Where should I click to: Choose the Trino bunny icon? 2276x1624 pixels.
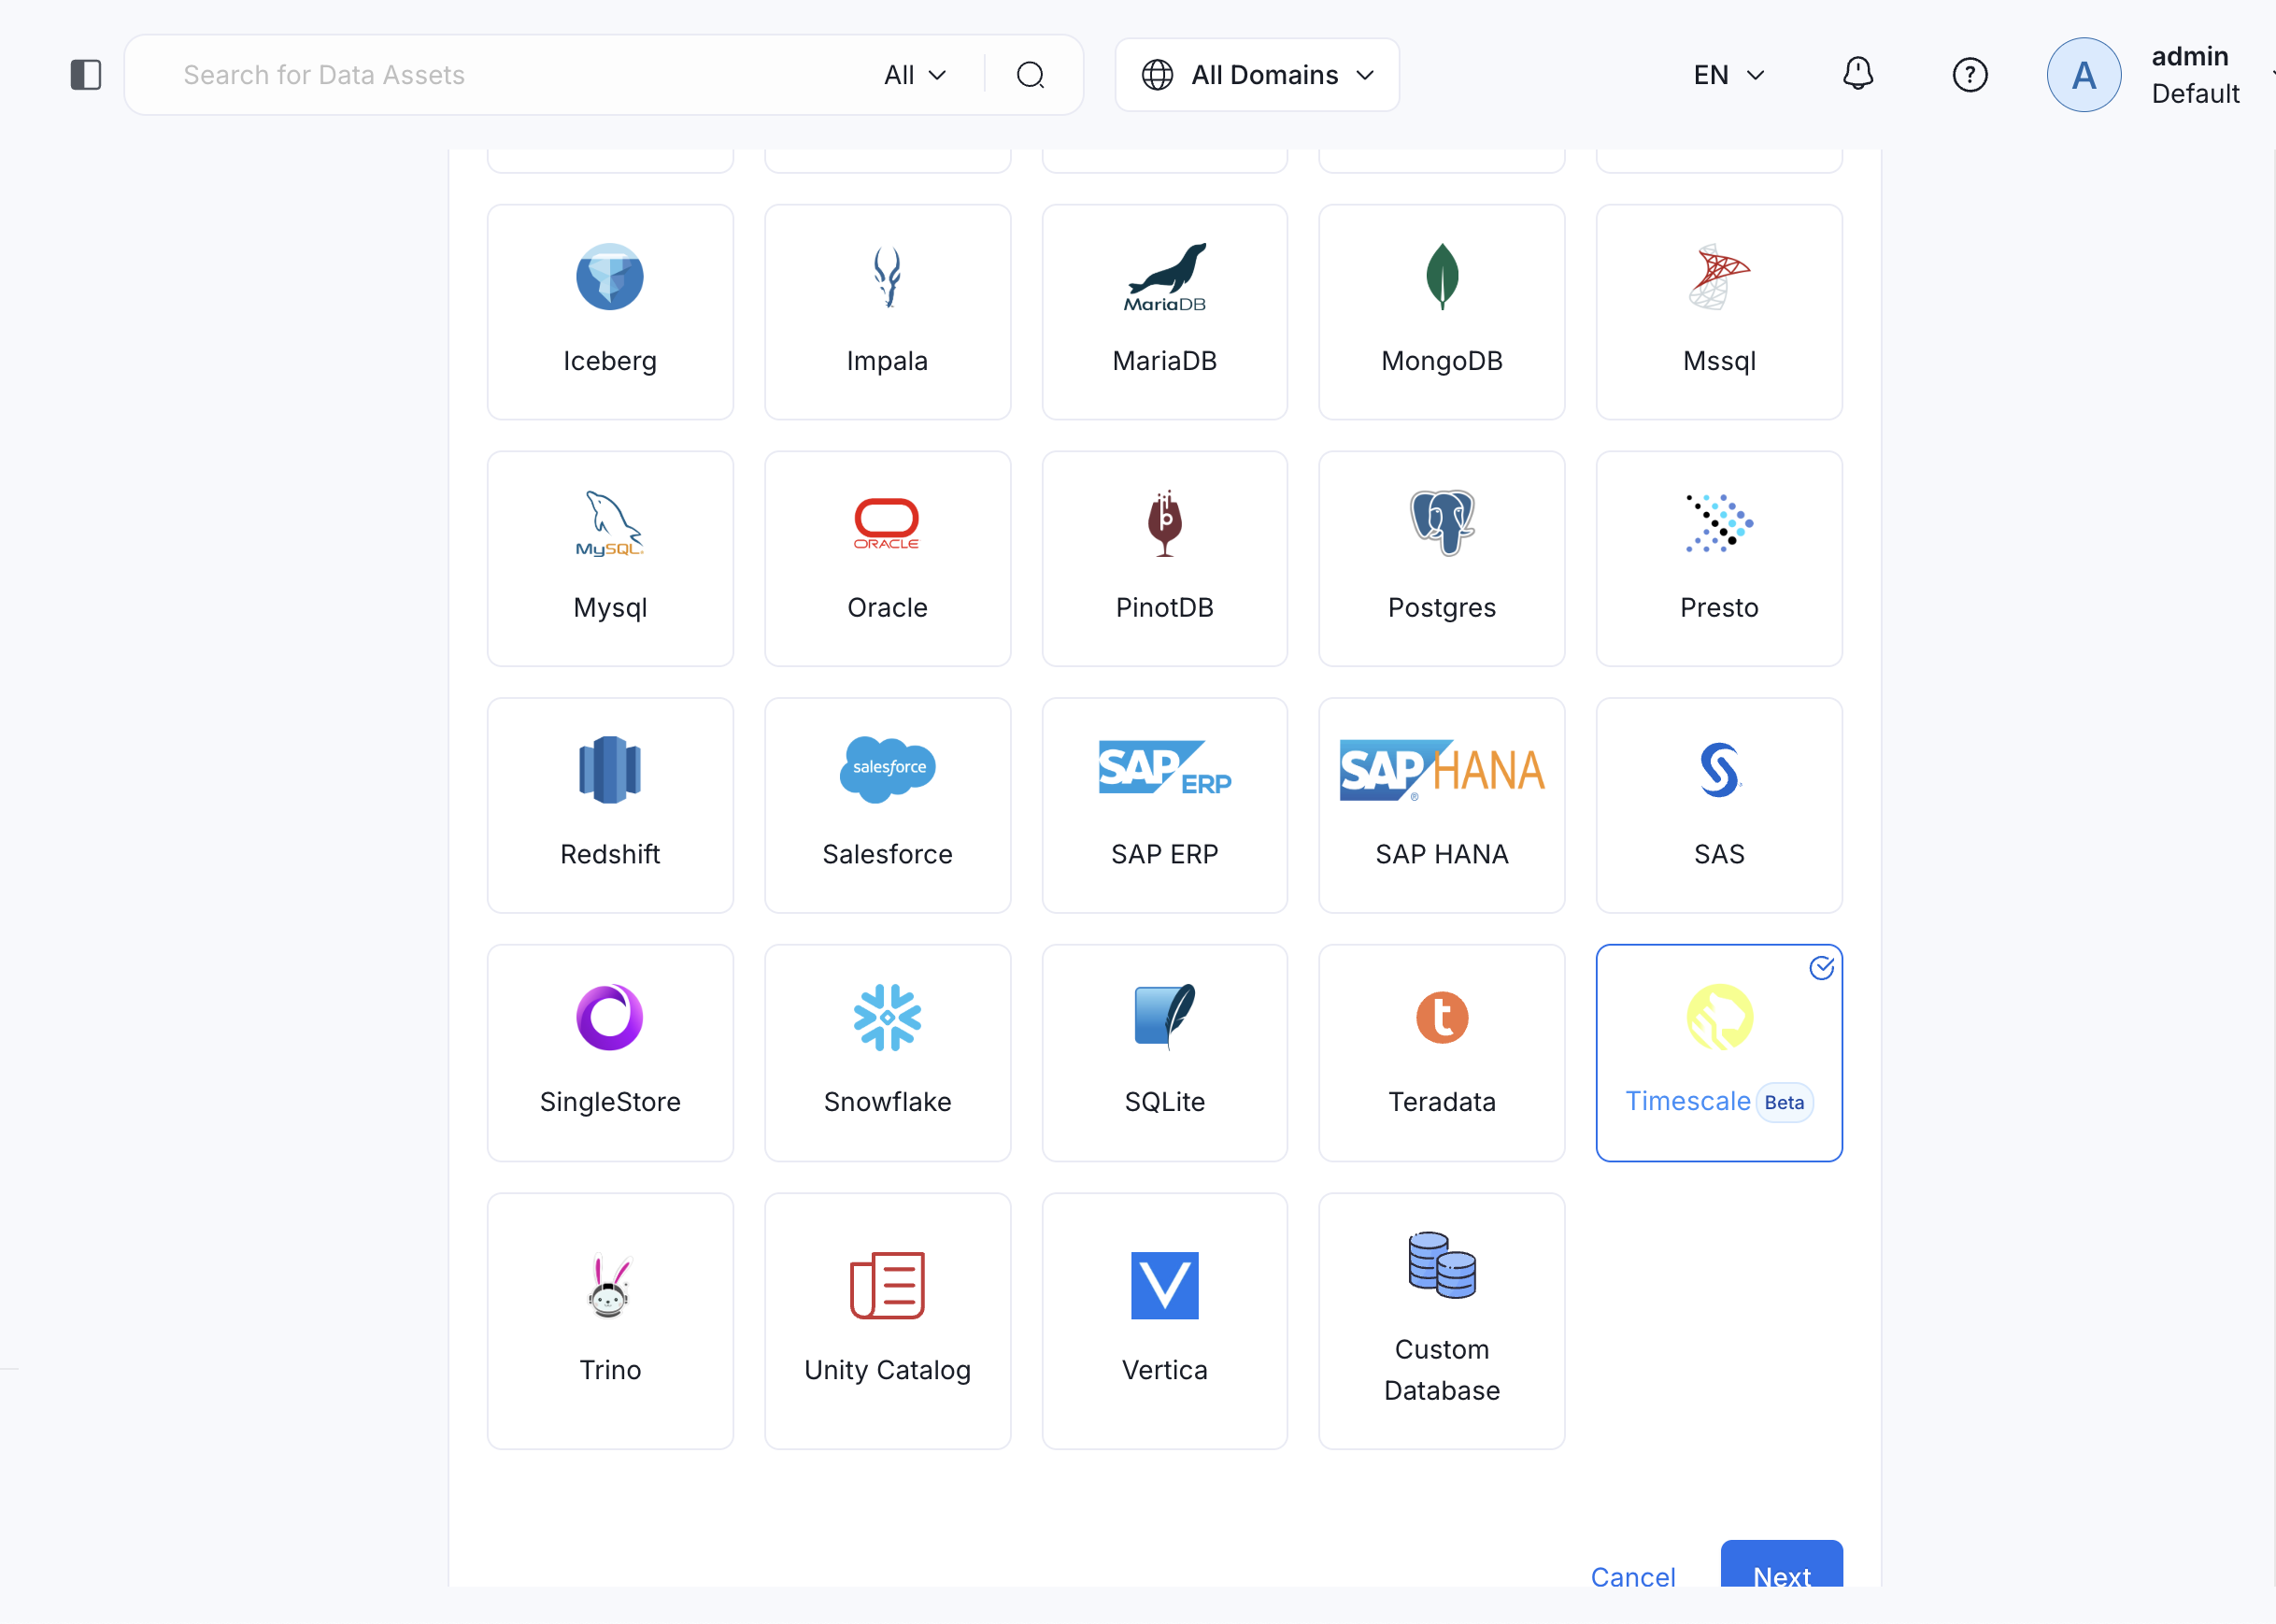coord(609,1286)
